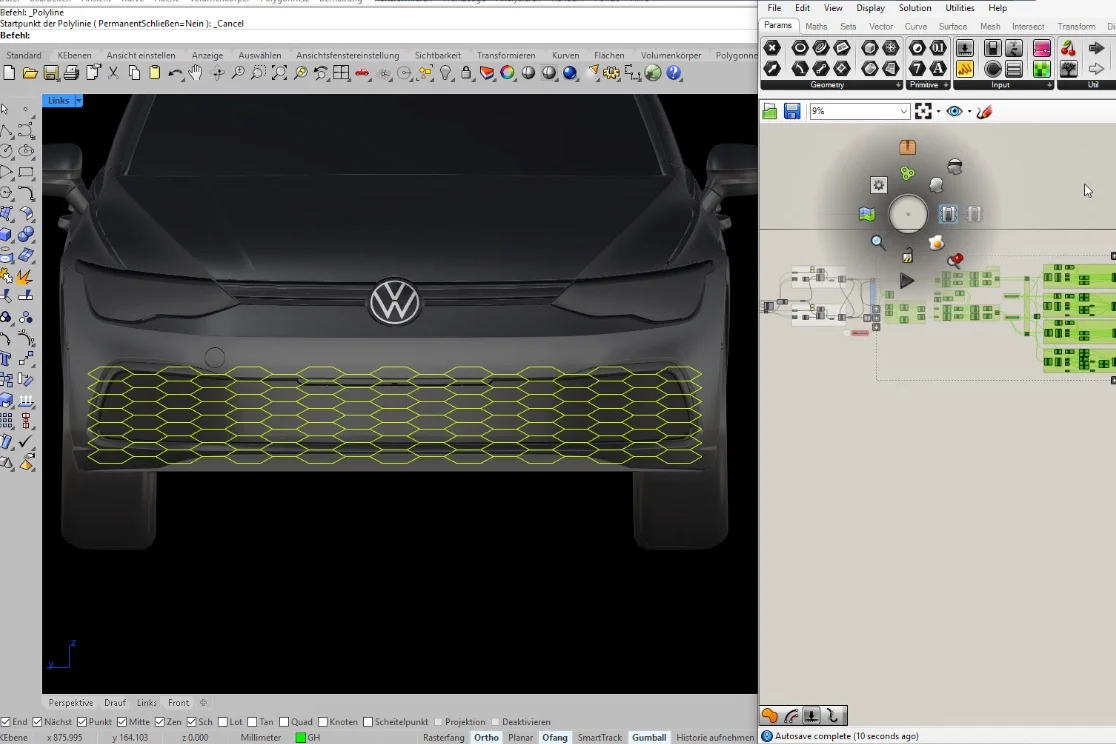Click the Grasshopper open file green icon
1116x744 pixels.
769,111
